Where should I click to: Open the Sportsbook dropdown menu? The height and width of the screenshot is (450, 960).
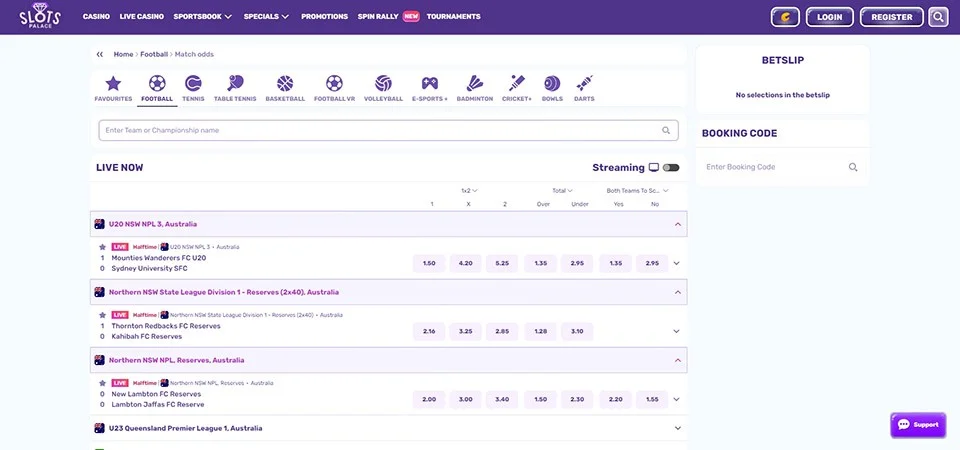(x=203, y=17)
